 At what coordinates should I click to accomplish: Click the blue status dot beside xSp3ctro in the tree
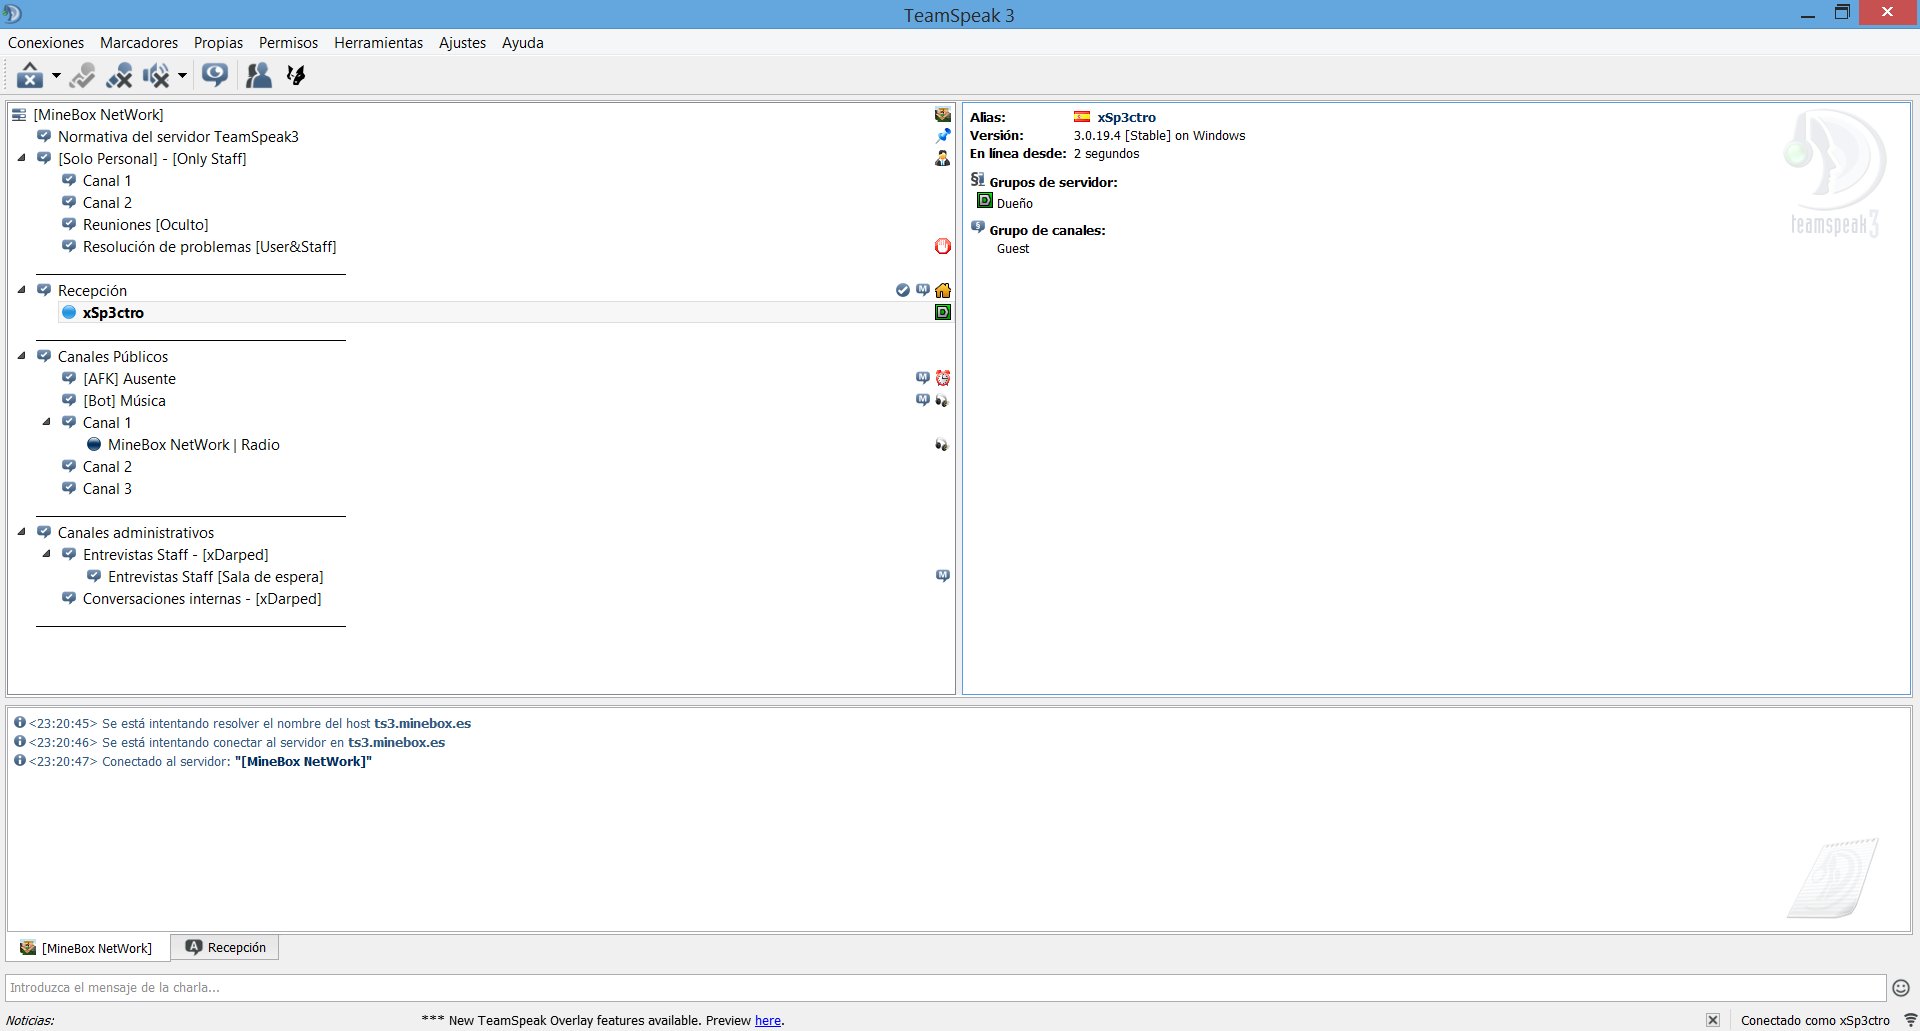point(69,312)
